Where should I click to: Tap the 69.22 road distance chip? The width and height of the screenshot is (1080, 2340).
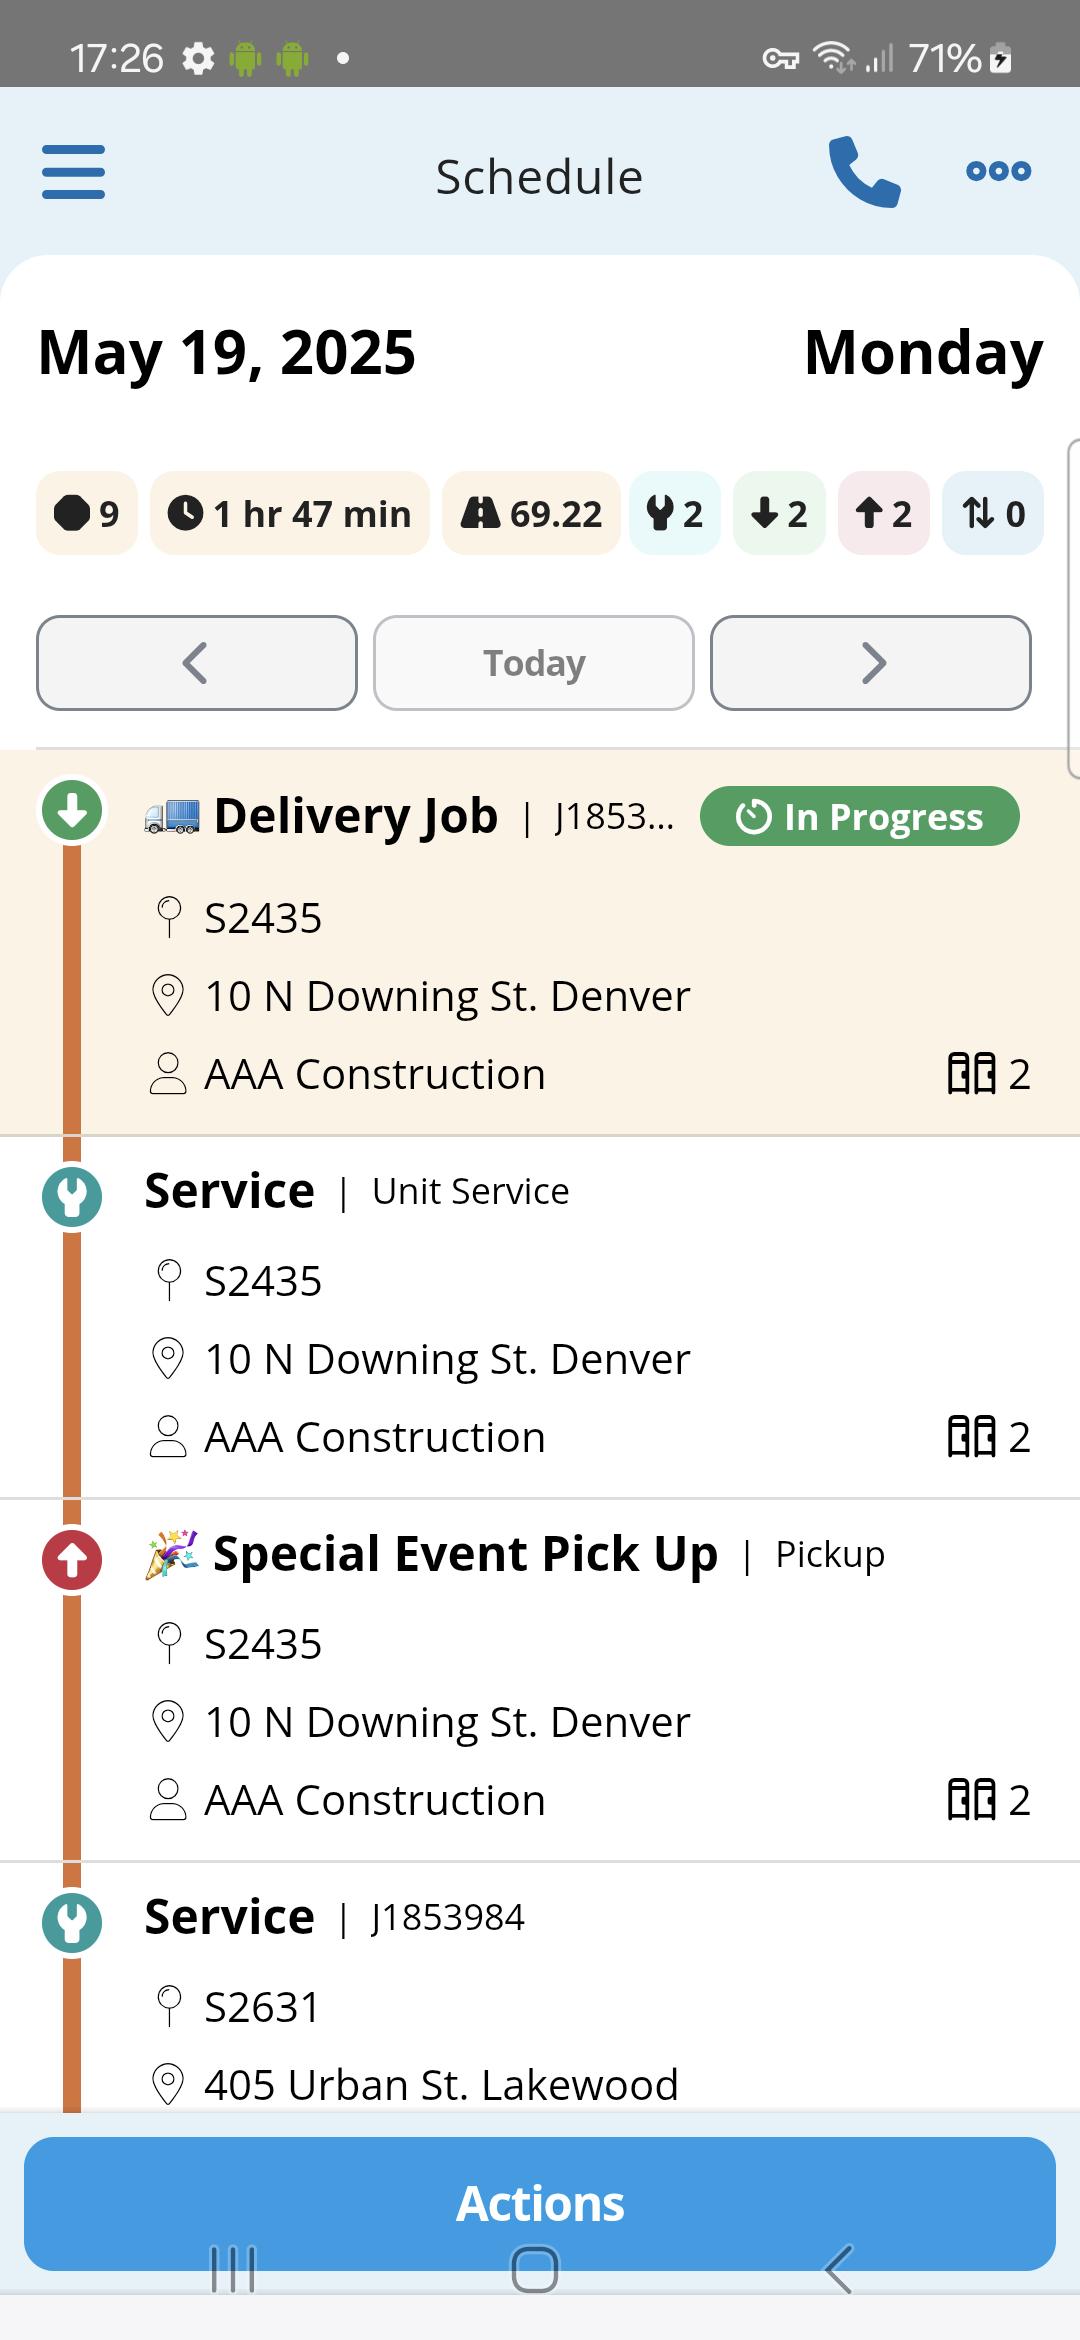531,513
